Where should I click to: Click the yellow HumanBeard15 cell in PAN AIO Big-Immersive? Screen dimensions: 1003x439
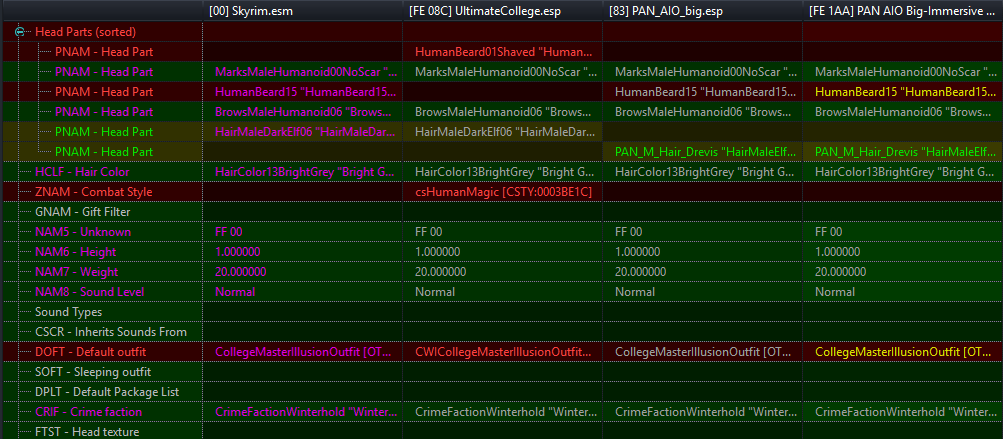point(905,92)
